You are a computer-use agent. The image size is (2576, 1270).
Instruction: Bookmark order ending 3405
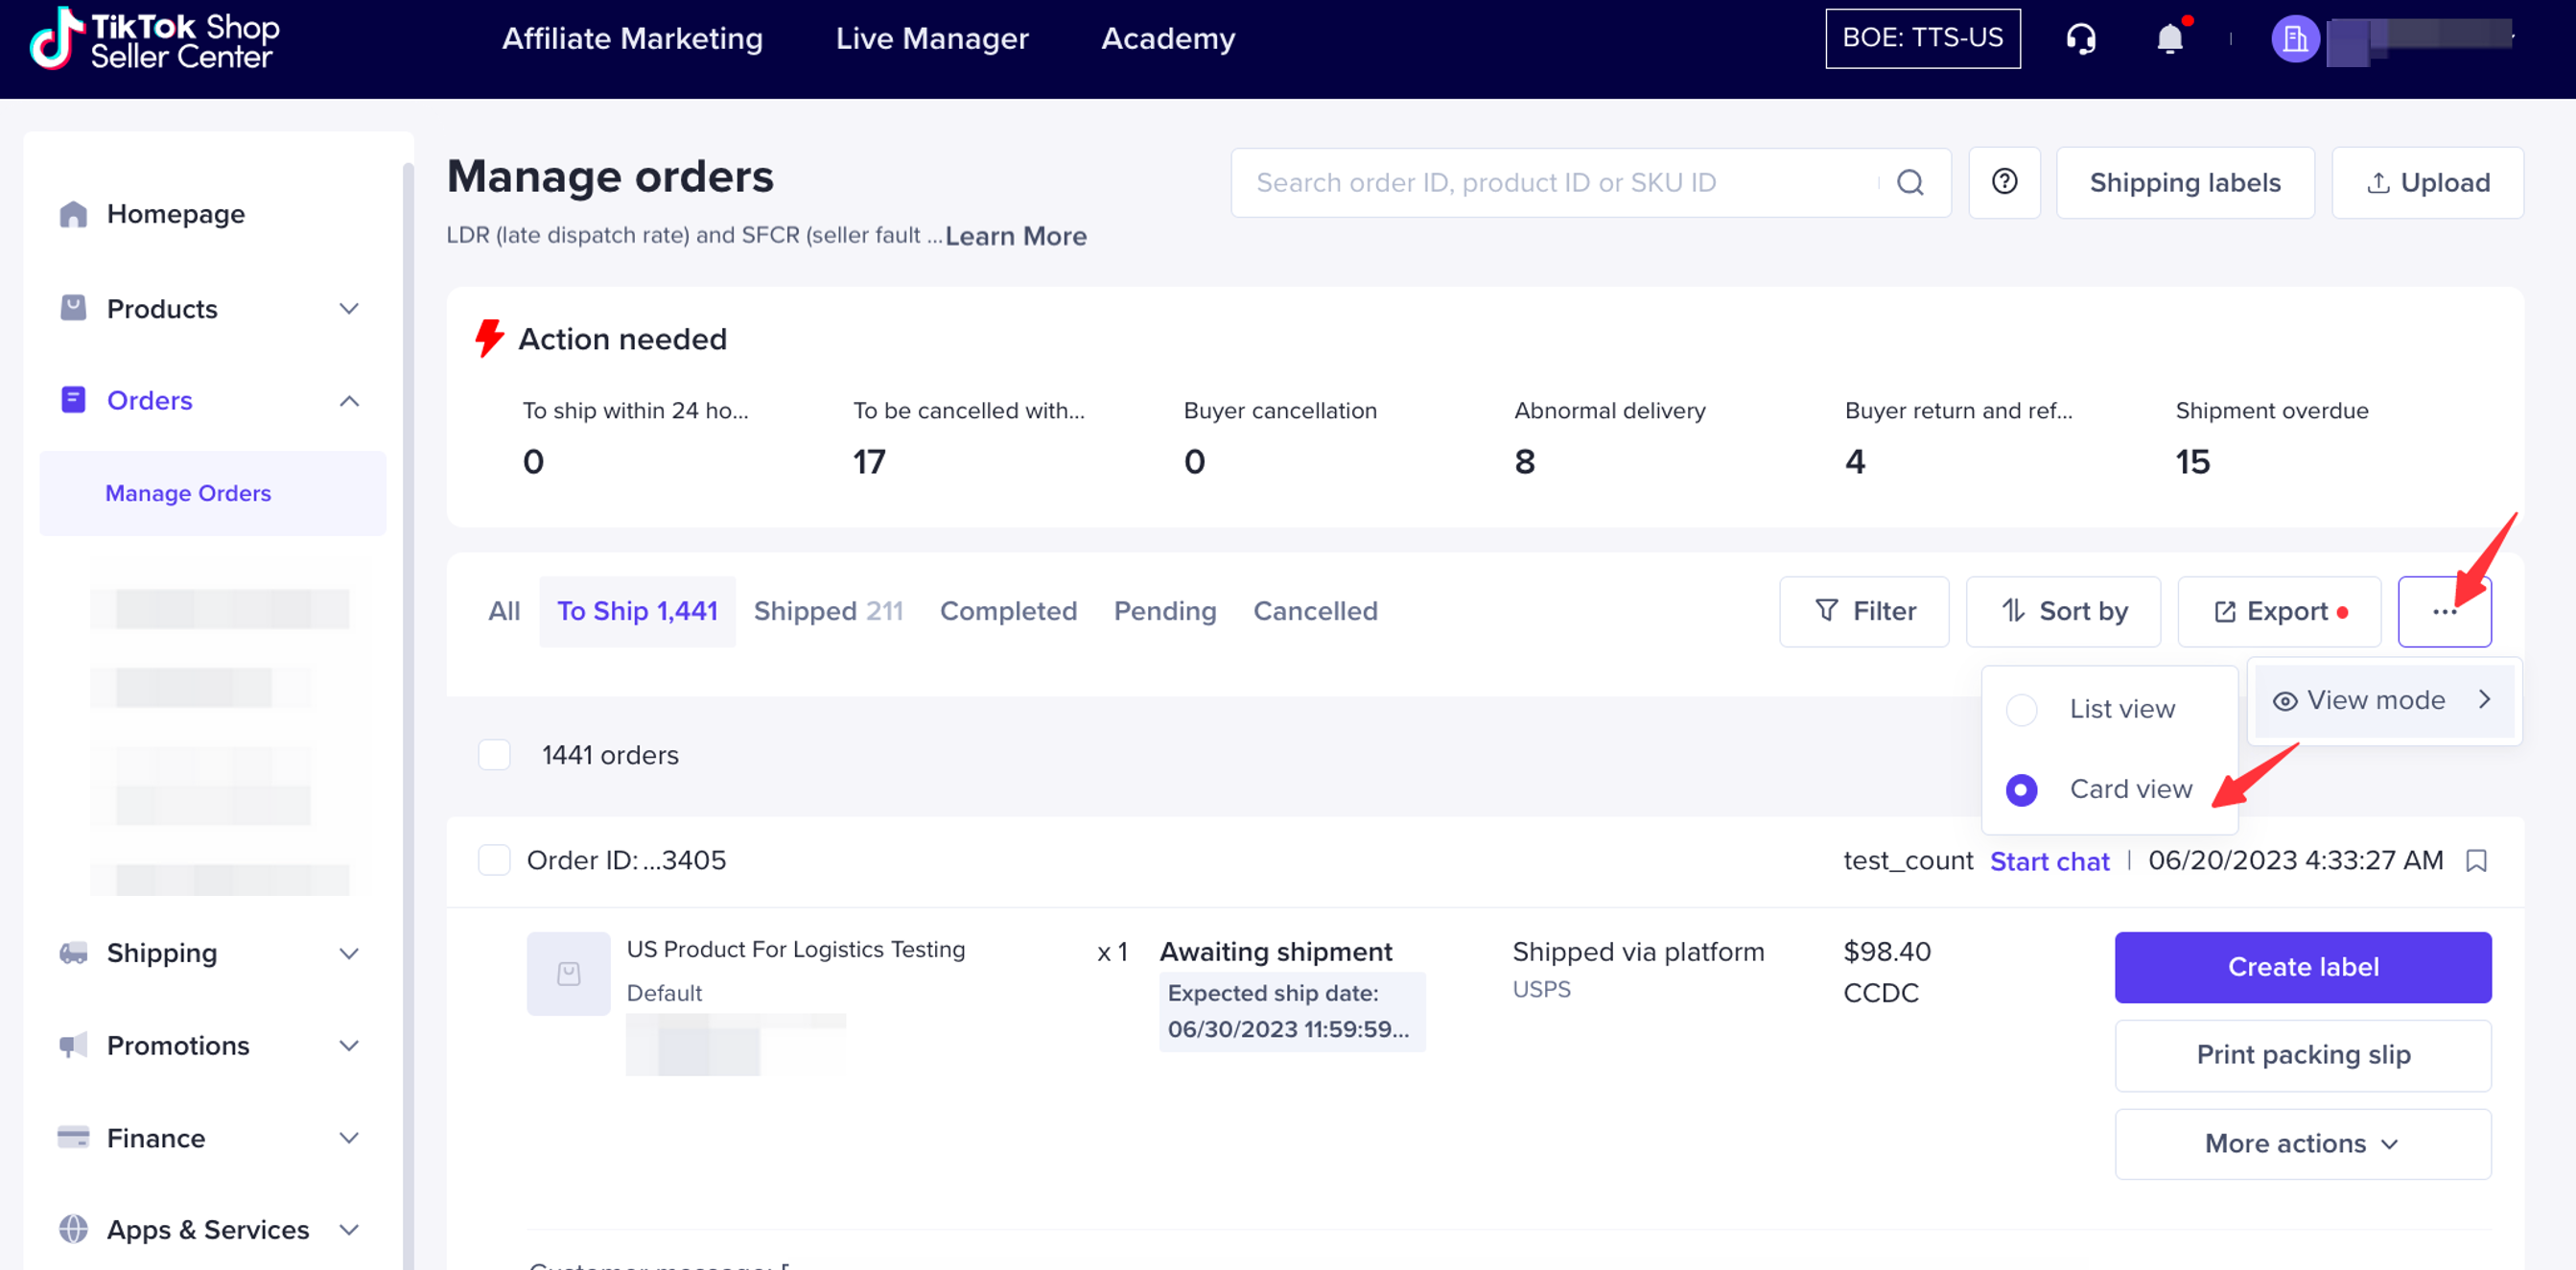click(2476, 861)
